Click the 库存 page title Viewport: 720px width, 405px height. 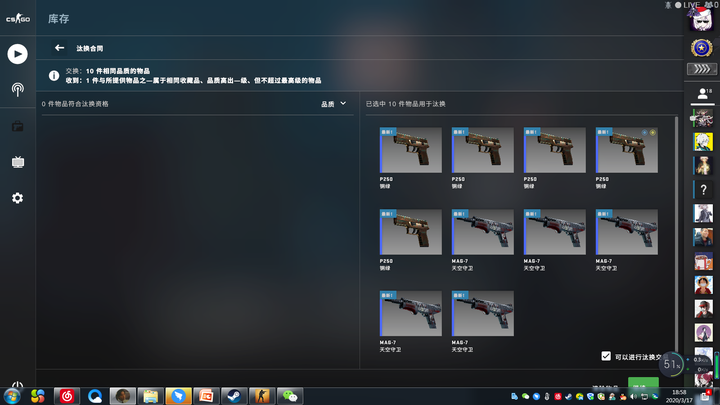[59, 19]
